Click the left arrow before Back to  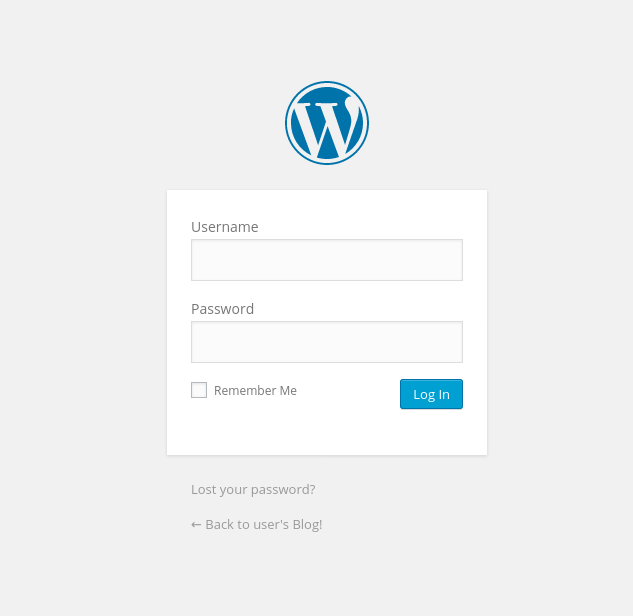[x=196, y=525]
